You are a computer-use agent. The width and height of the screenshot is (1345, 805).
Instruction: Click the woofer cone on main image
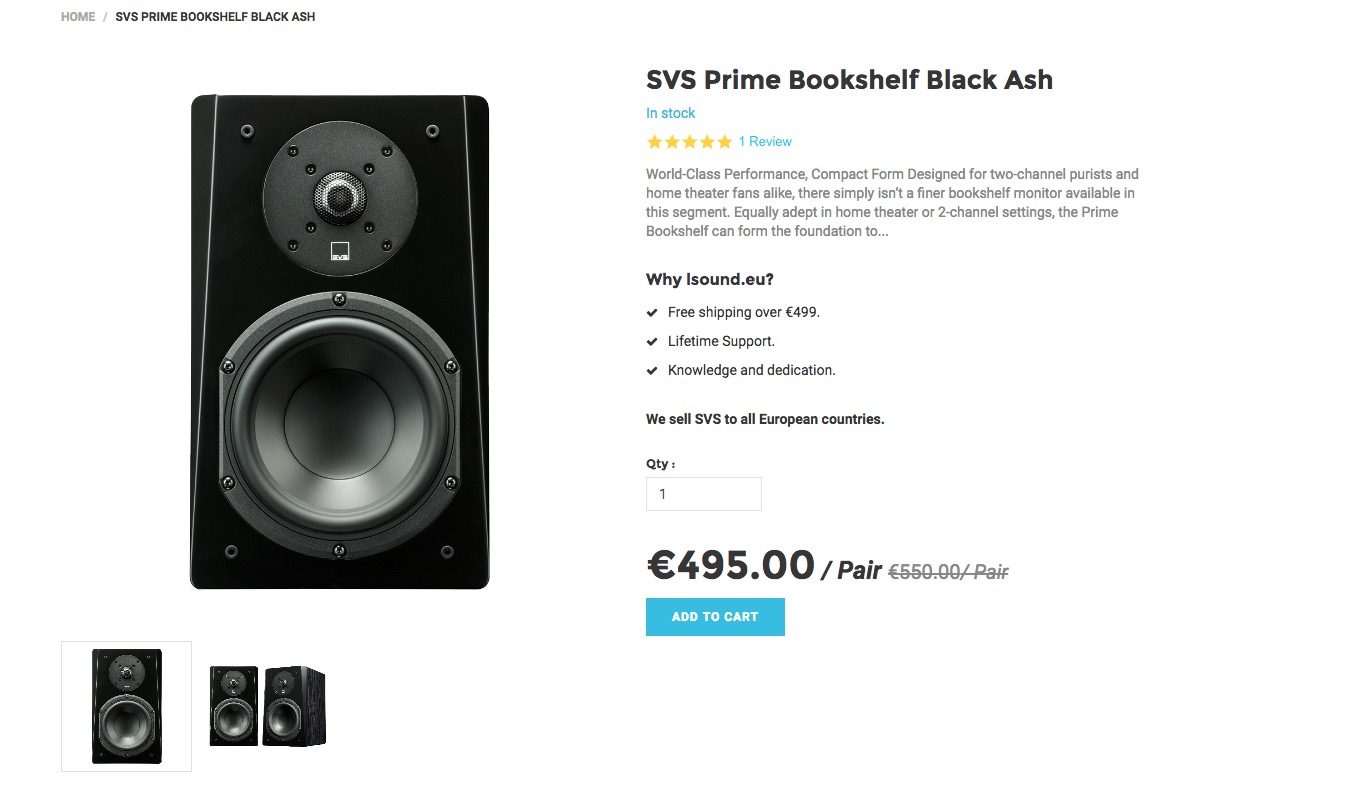(x=340, y=423)
